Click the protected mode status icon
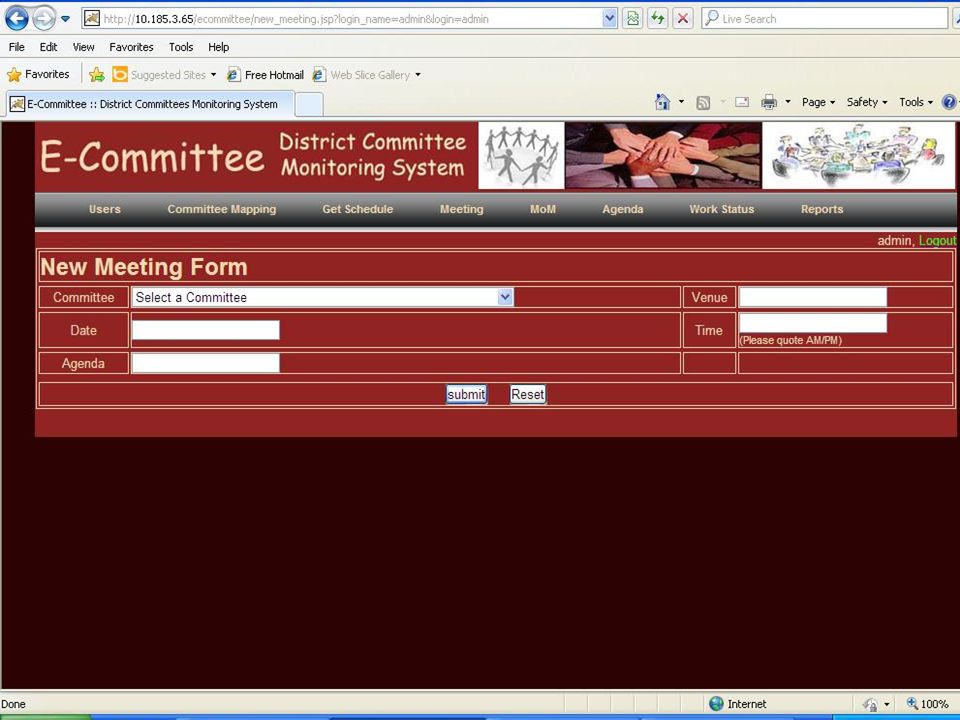Viewport: 960px width, 720px height. click(870, 704)
